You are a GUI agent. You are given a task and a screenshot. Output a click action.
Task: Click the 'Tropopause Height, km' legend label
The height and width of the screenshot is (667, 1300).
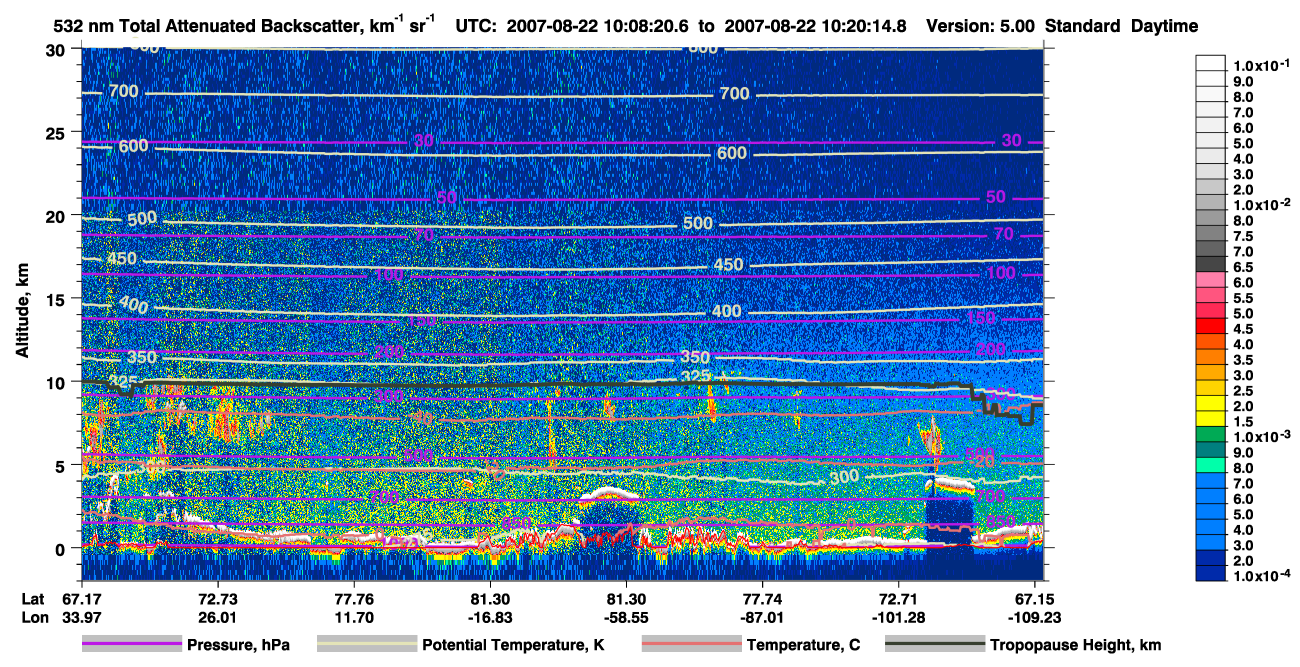(1075, 645)
